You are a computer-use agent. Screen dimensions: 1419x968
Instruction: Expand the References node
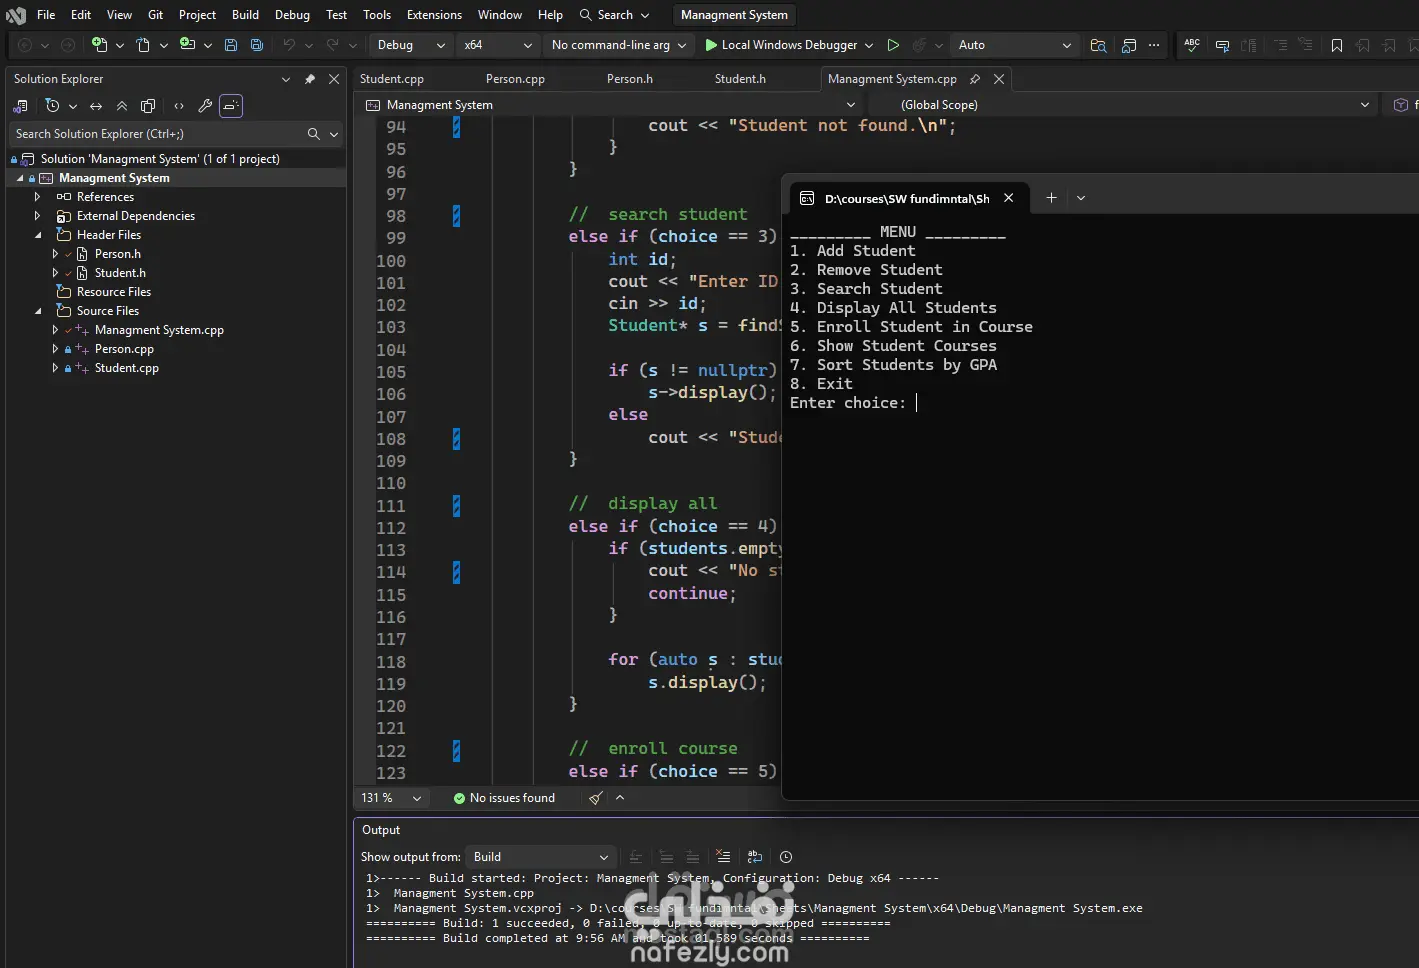pyautogui.click(x=38, y=197)
